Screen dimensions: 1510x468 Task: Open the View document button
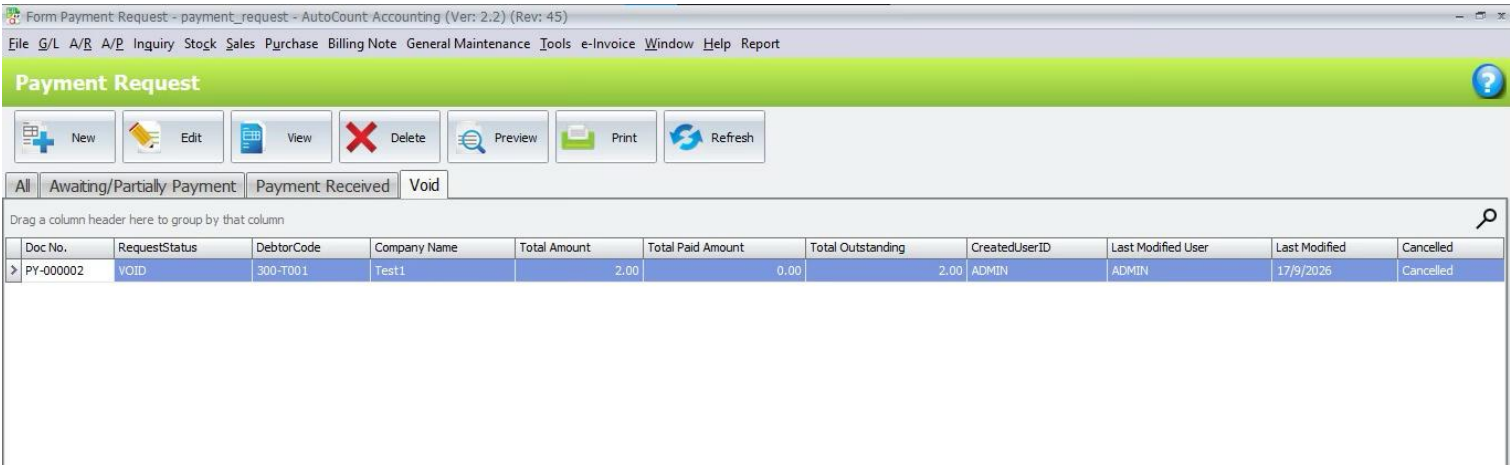(x=277, y=138)
